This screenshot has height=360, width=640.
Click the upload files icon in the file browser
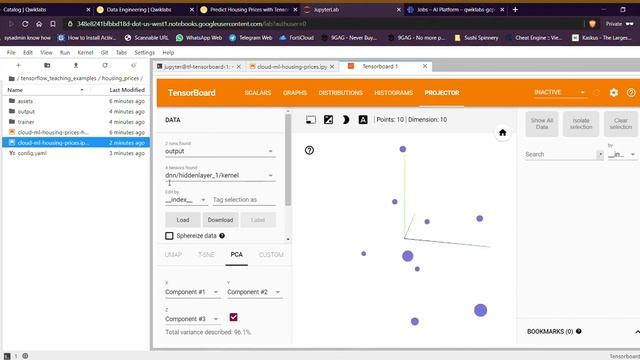[76, 65]
